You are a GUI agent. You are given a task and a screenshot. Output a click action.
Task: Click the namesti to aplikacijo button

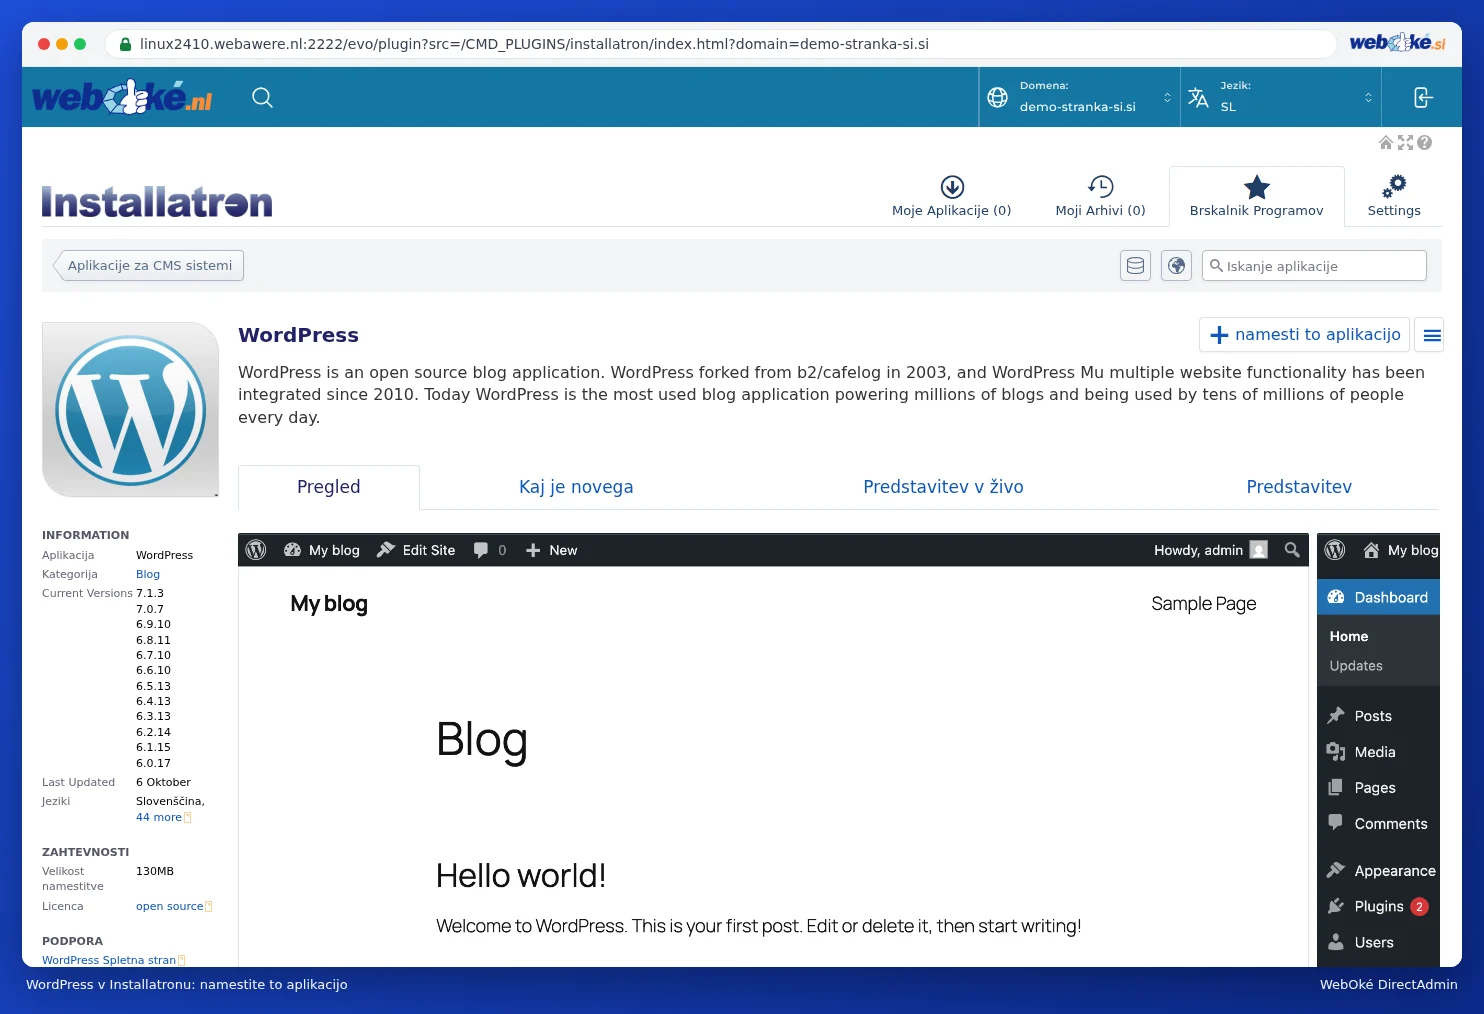[1304, 335]
